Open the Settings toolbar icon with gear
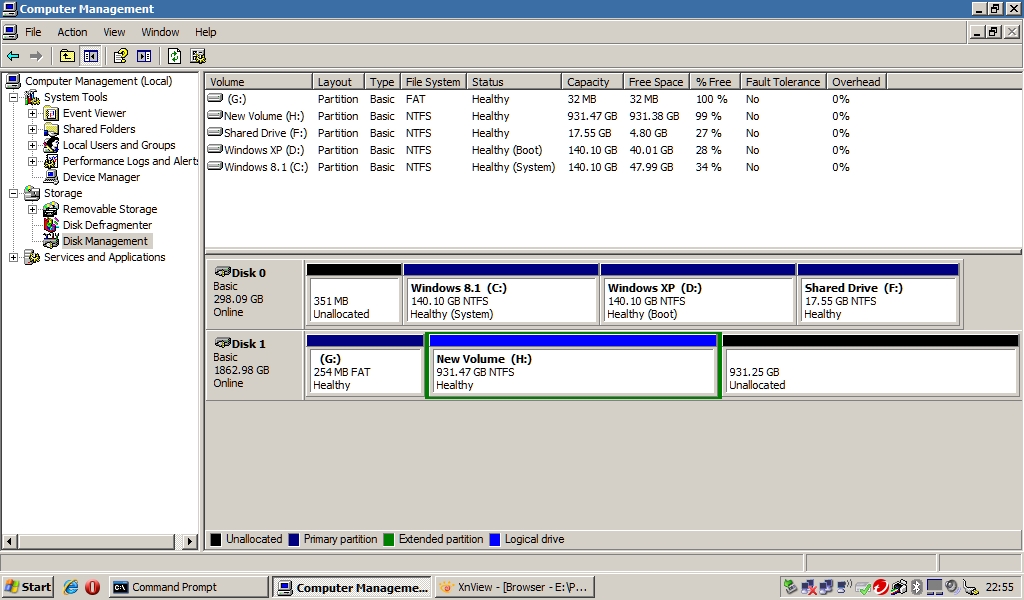1024x600 pixels. [198, 56]
